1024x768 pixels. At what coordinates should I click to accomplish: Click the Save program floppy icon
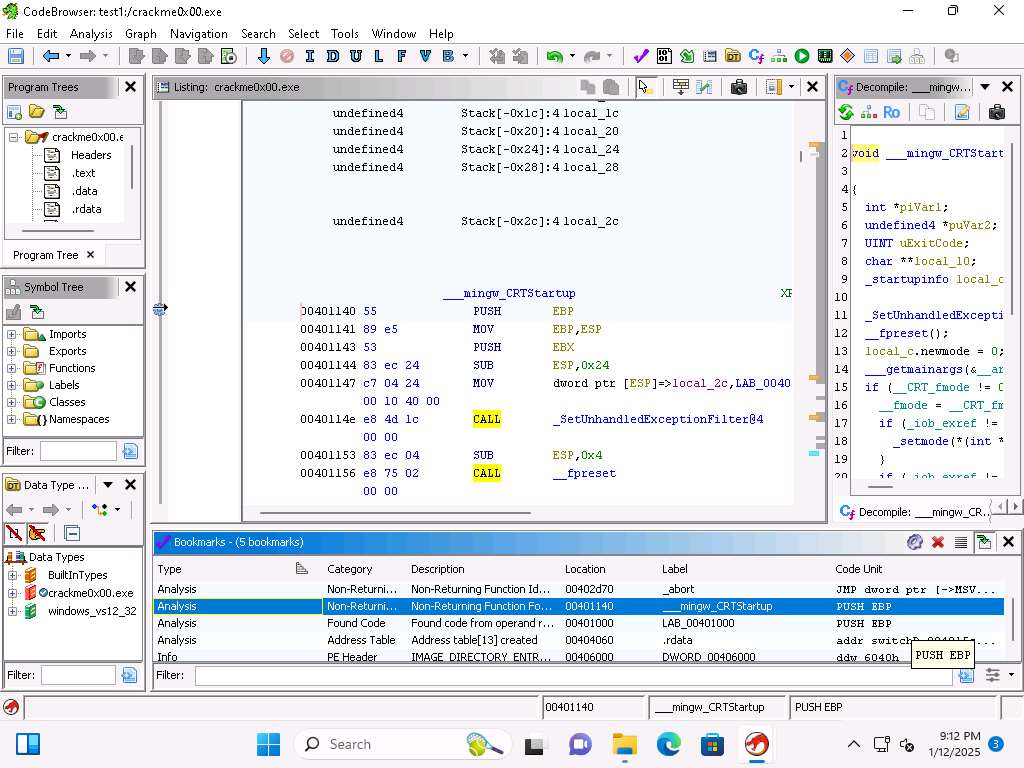(15, 57)
